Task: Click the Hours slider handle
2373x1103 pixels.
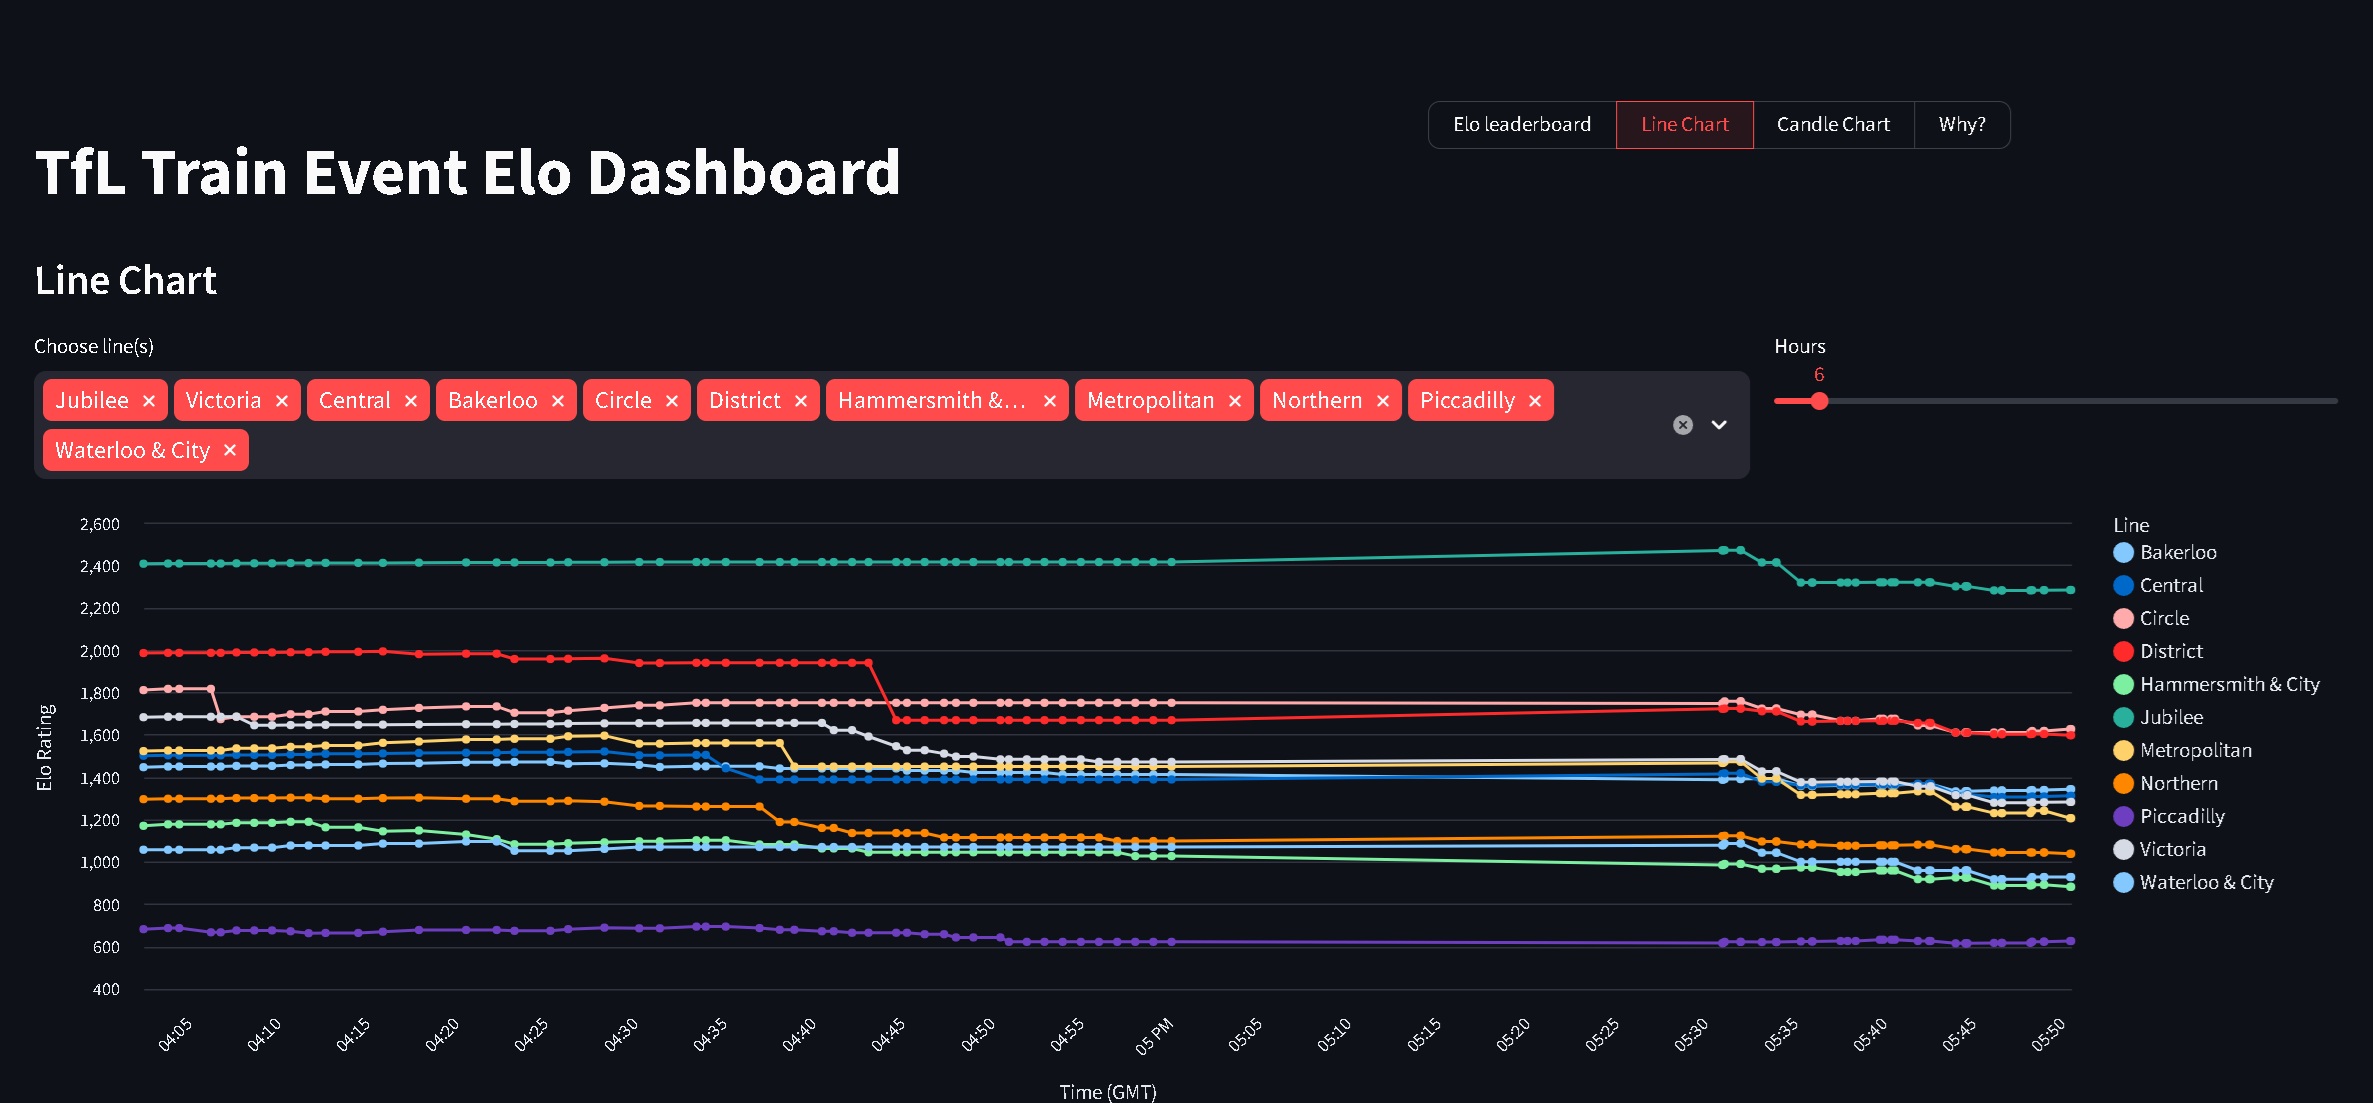Action: pyautogui.click(x=1819, y=401)
